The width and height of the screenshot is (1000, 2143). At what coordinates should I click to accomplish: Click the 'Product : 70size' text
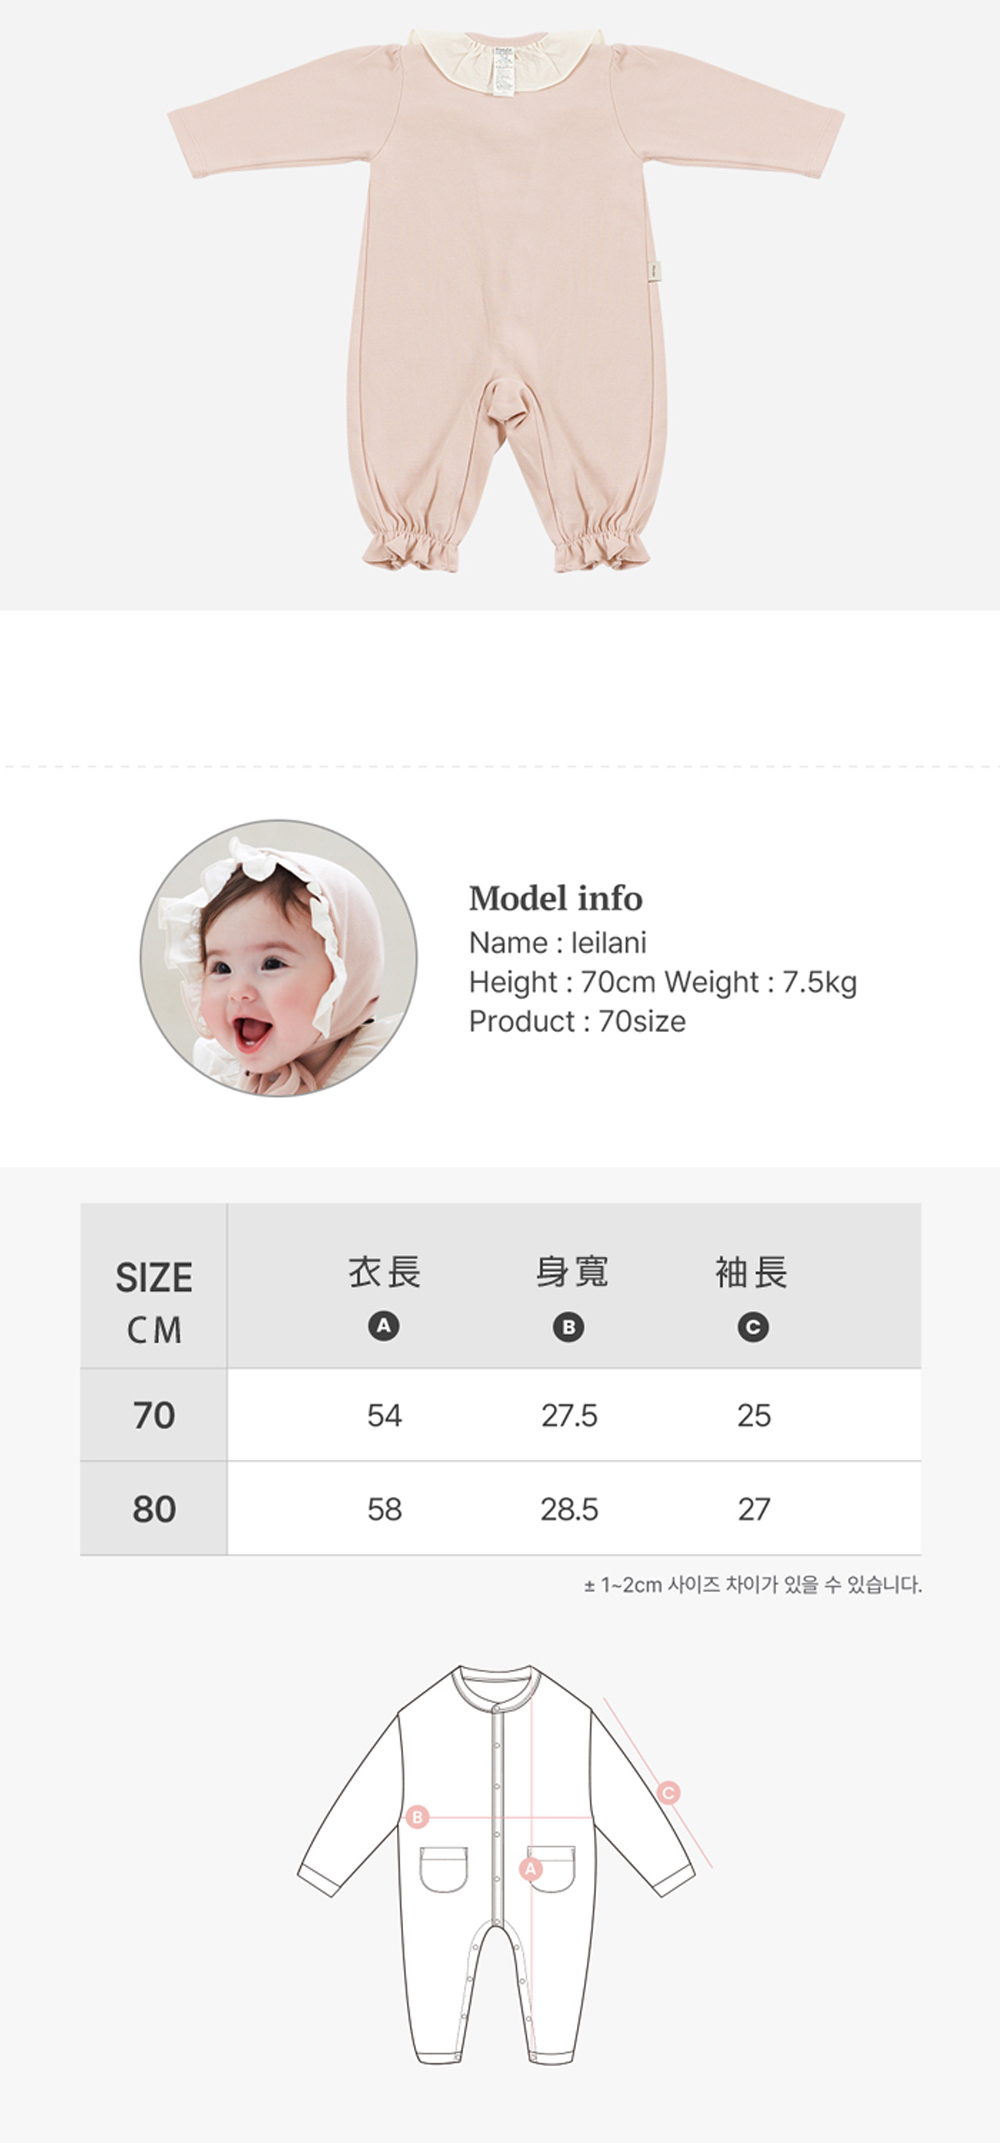pyautogui.click(x=577, y=1021)
